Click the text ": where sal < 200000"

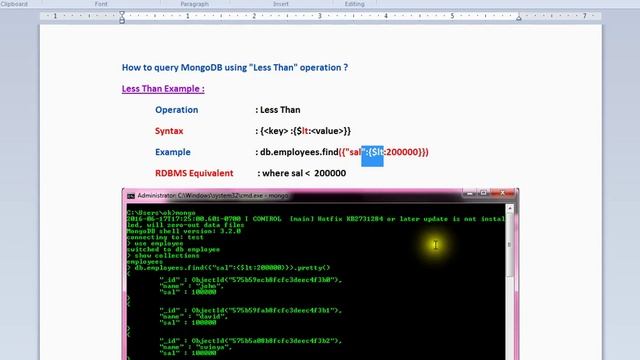[x=302, y=173]
